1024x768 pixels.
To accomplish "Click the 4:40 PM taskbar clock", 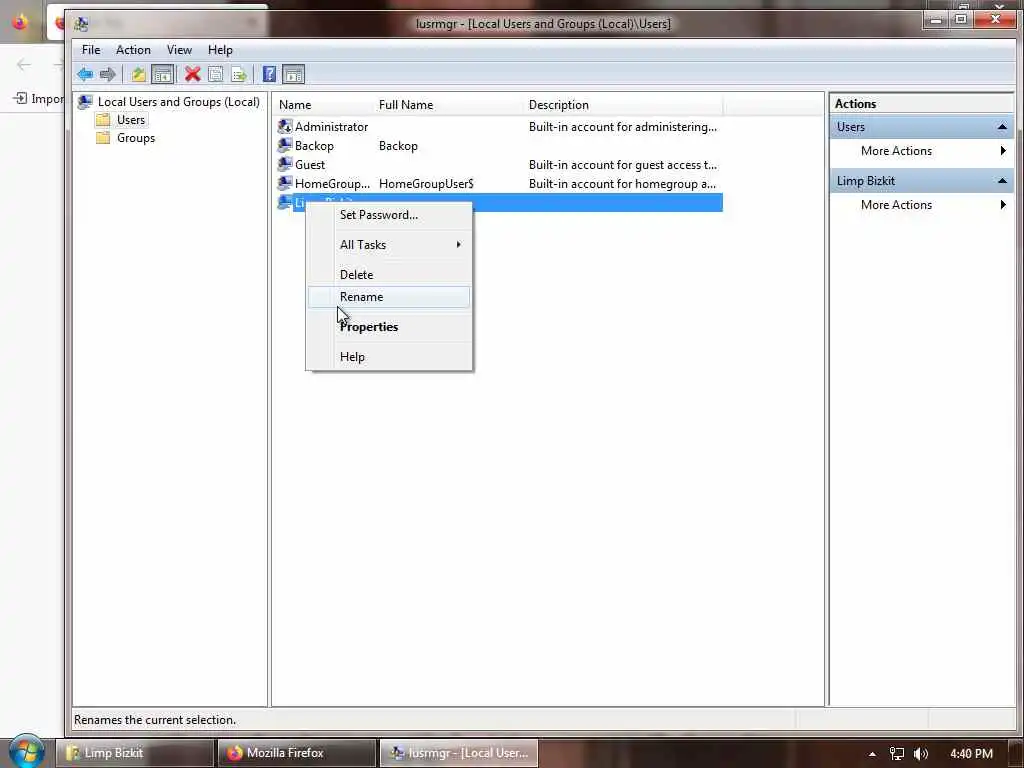I will (x=971, y=754).
